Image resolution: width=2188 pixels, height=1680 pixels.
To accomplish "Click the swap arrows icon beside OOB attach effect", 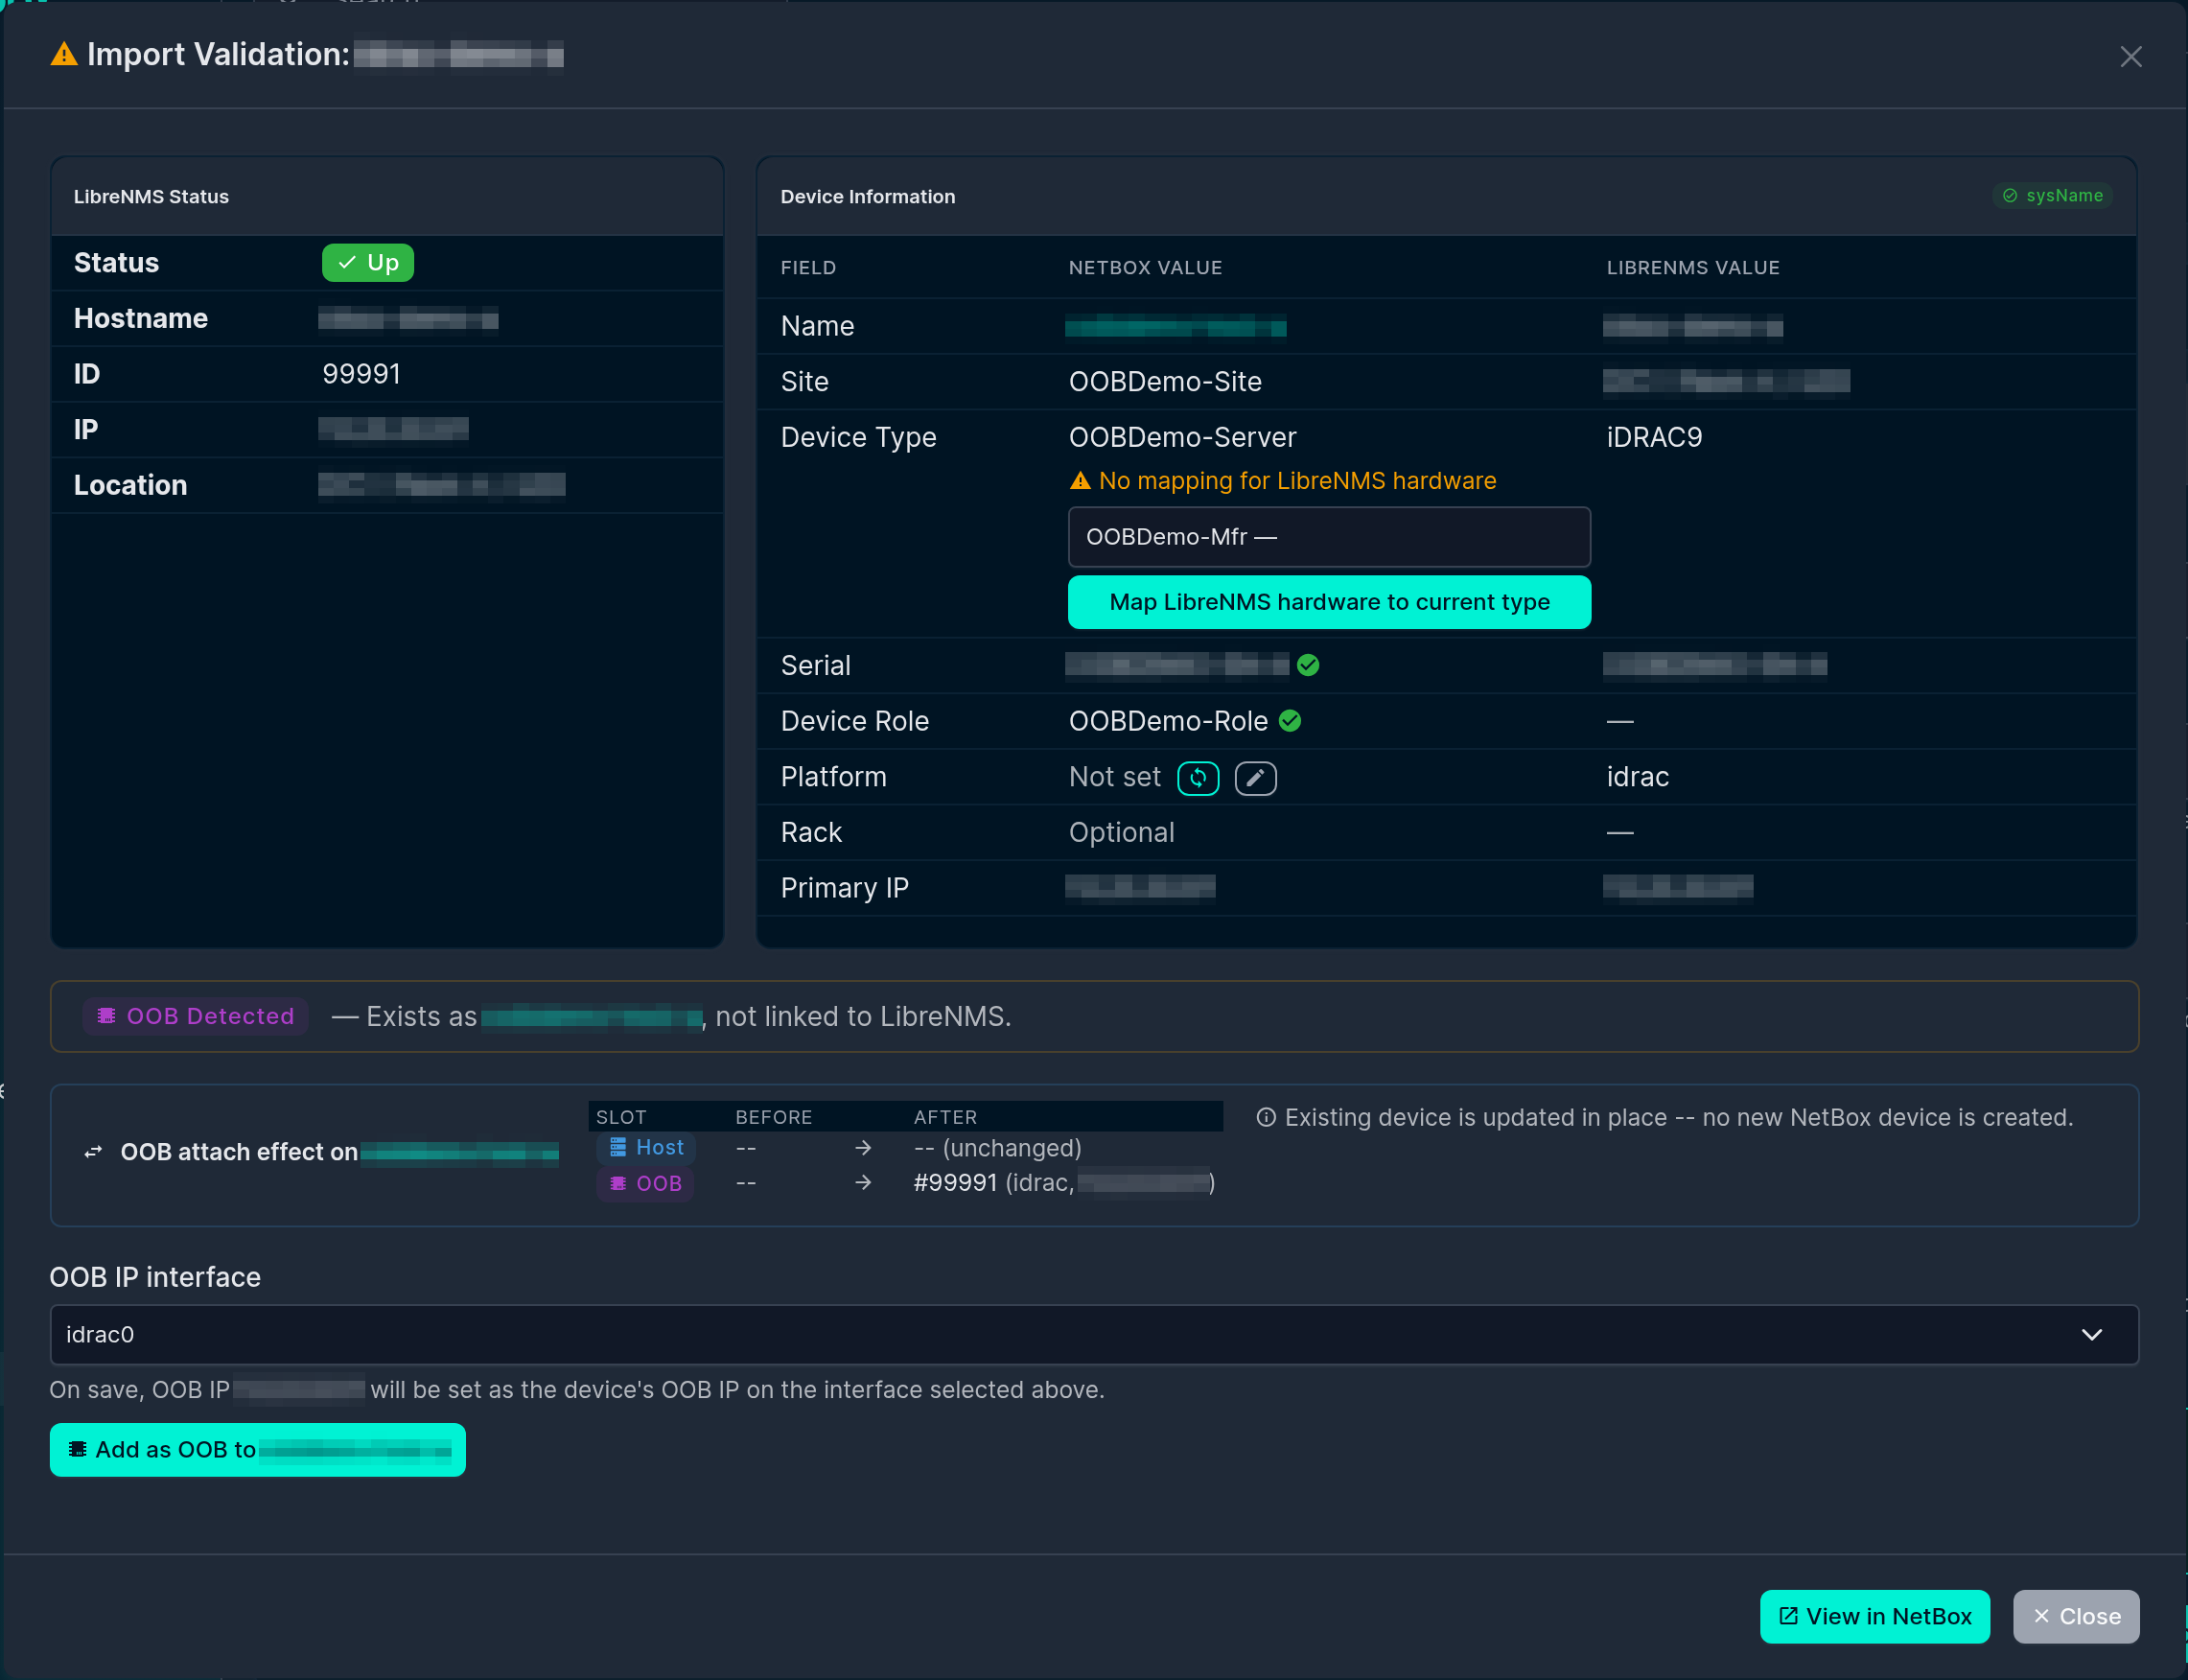I will pyautogui.click(x=93, y=1152).
